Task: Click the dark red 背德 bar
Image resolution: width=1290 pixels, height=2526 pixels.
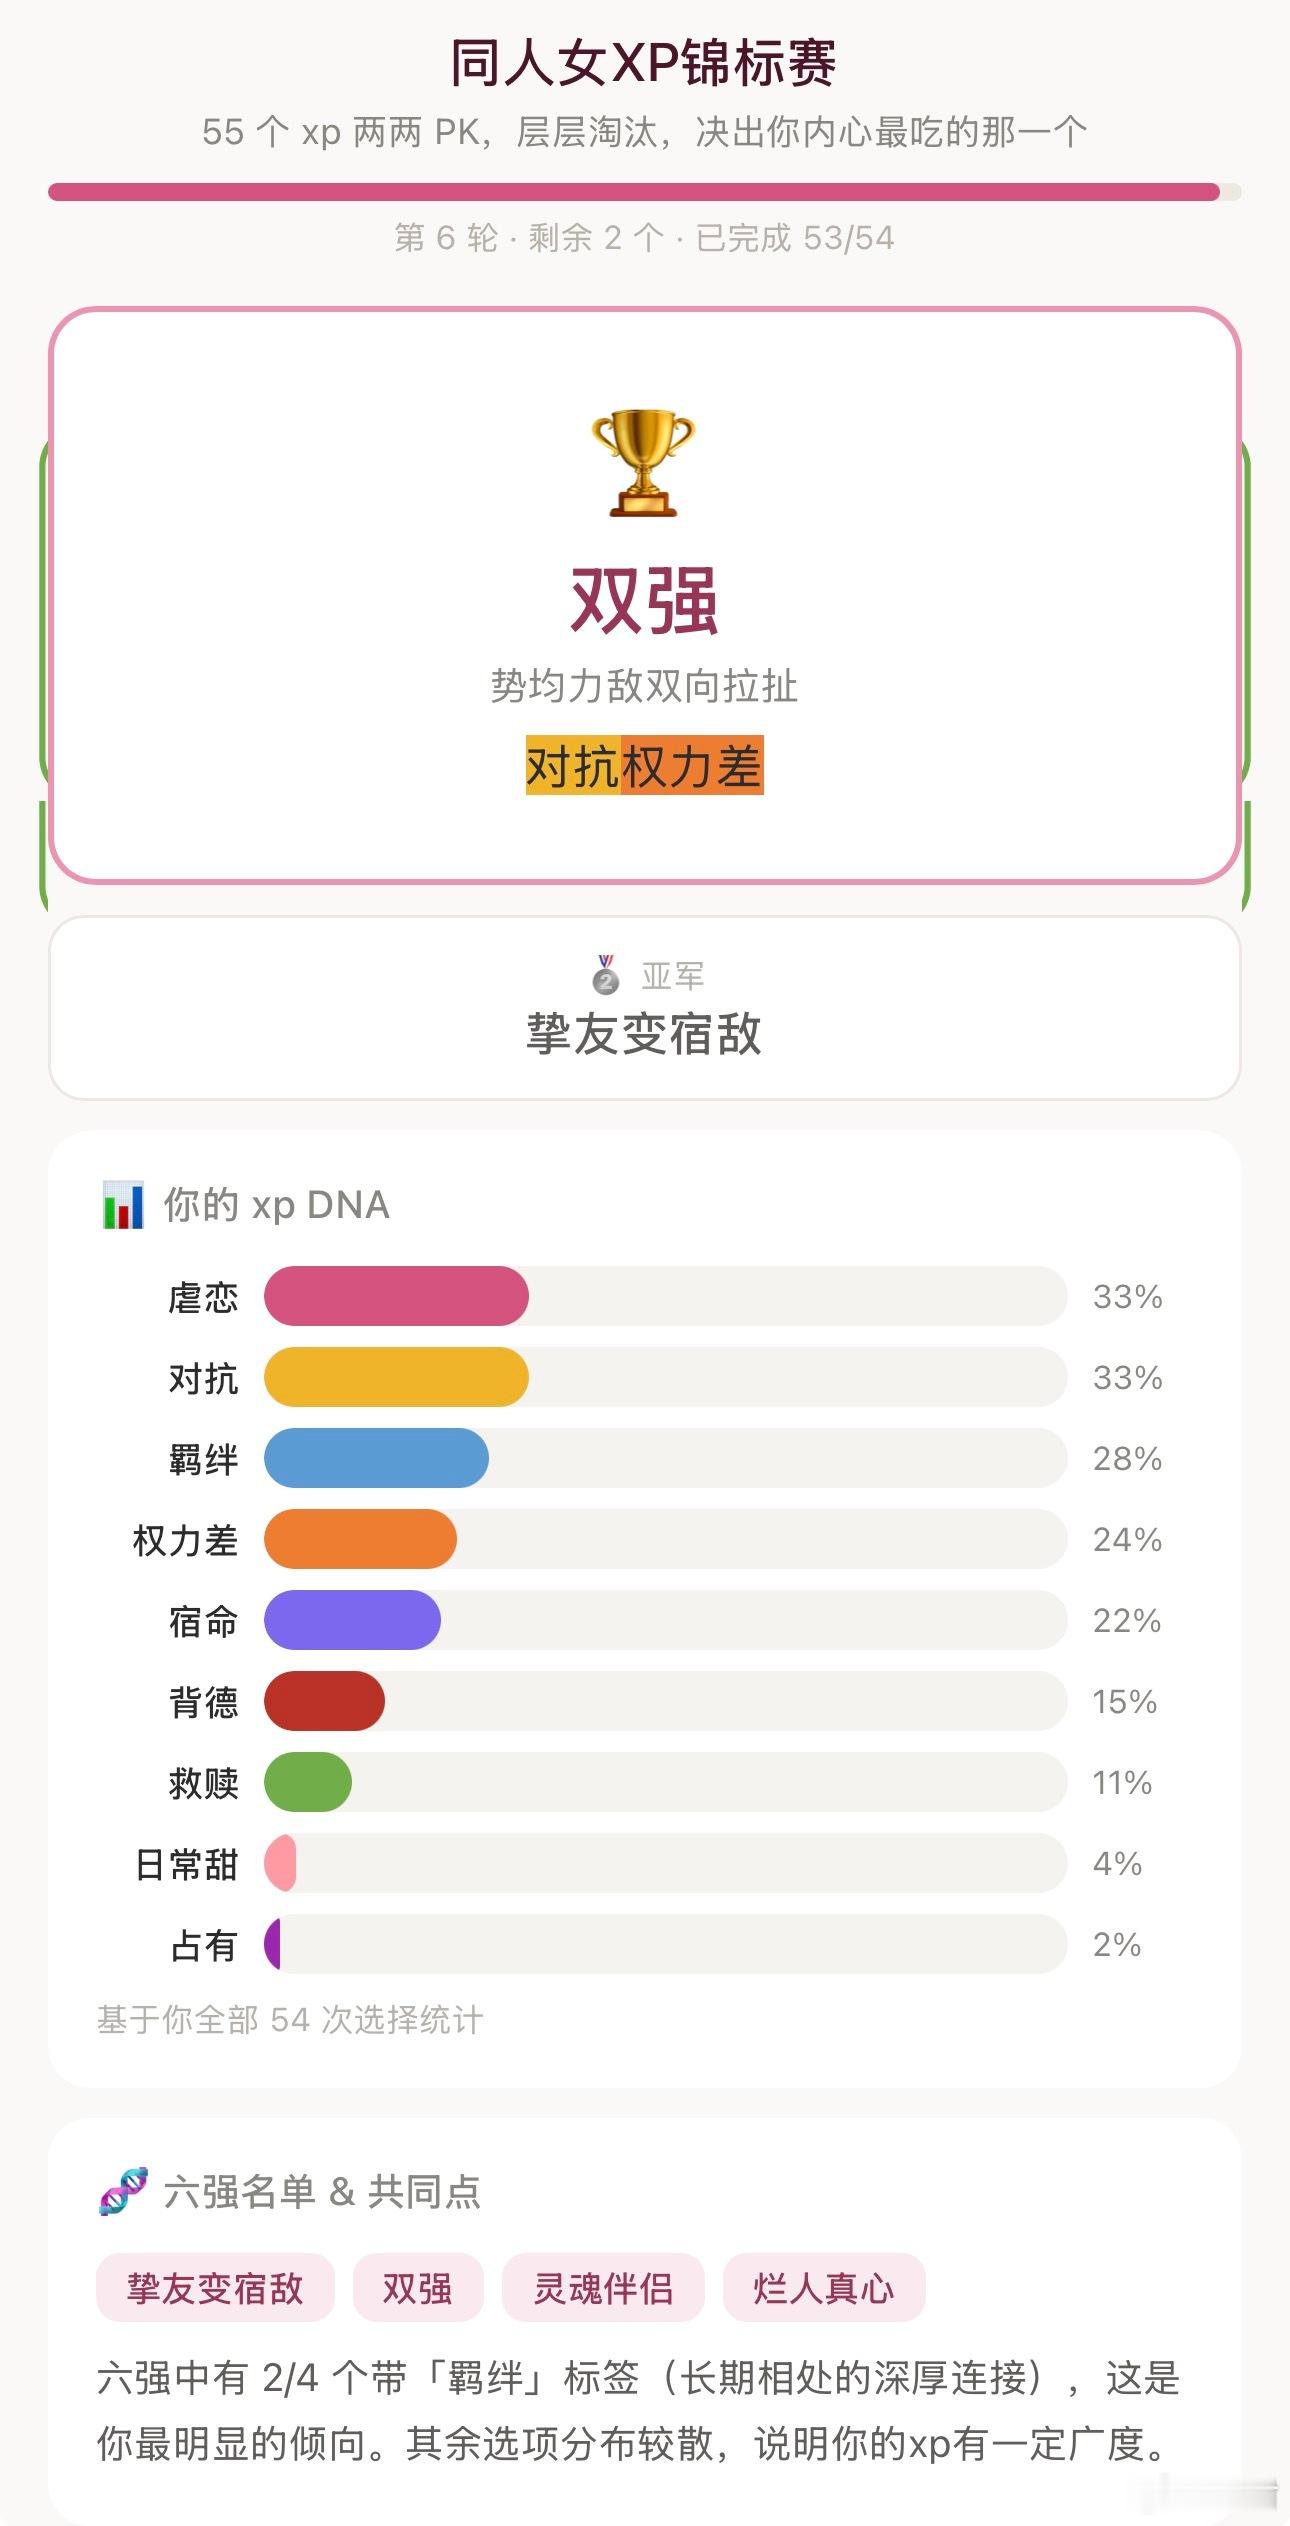Action: [324, 1701]
